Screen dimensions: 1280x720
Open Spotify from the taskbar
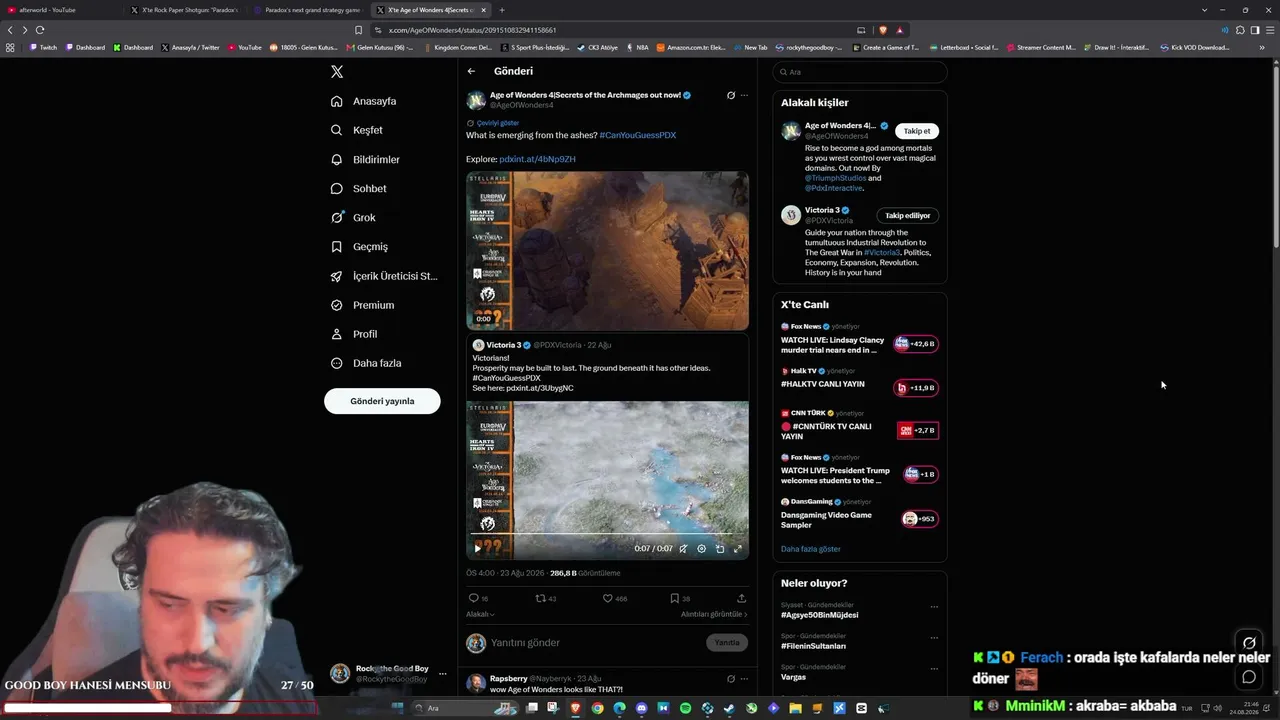coord(685,708)
